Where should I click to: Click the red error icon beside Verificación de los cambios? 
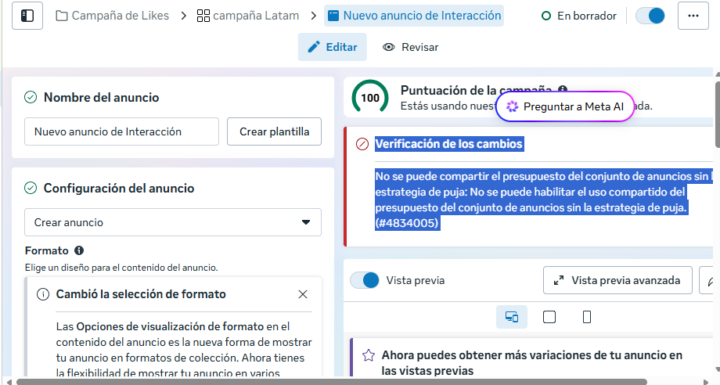point(362,144)
